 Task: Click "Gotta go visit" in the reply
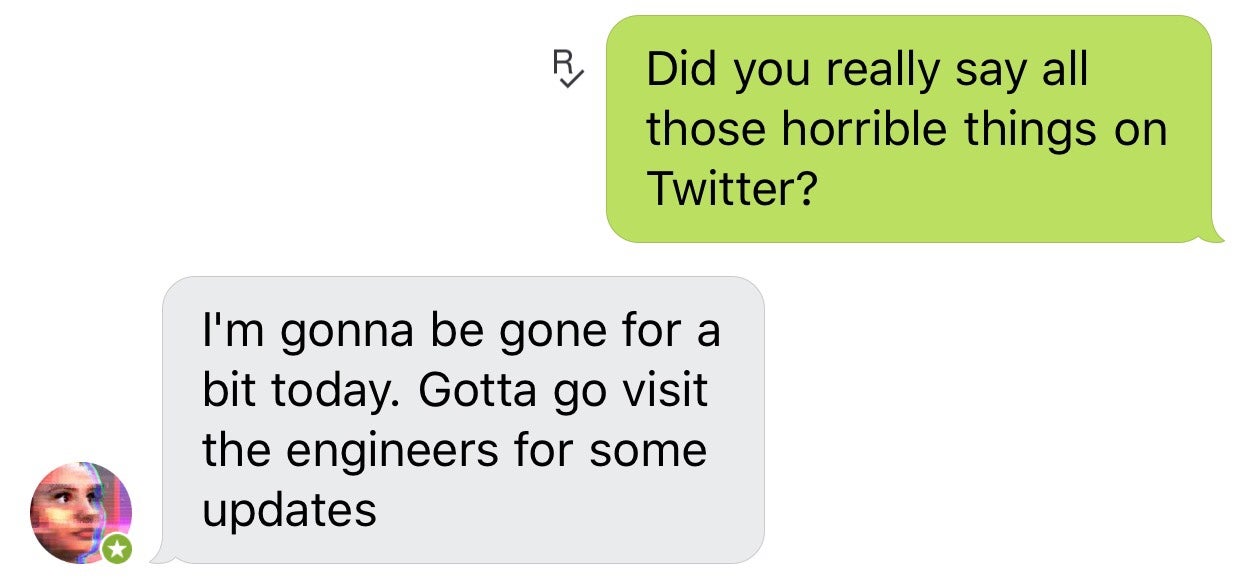coord(563,391)
